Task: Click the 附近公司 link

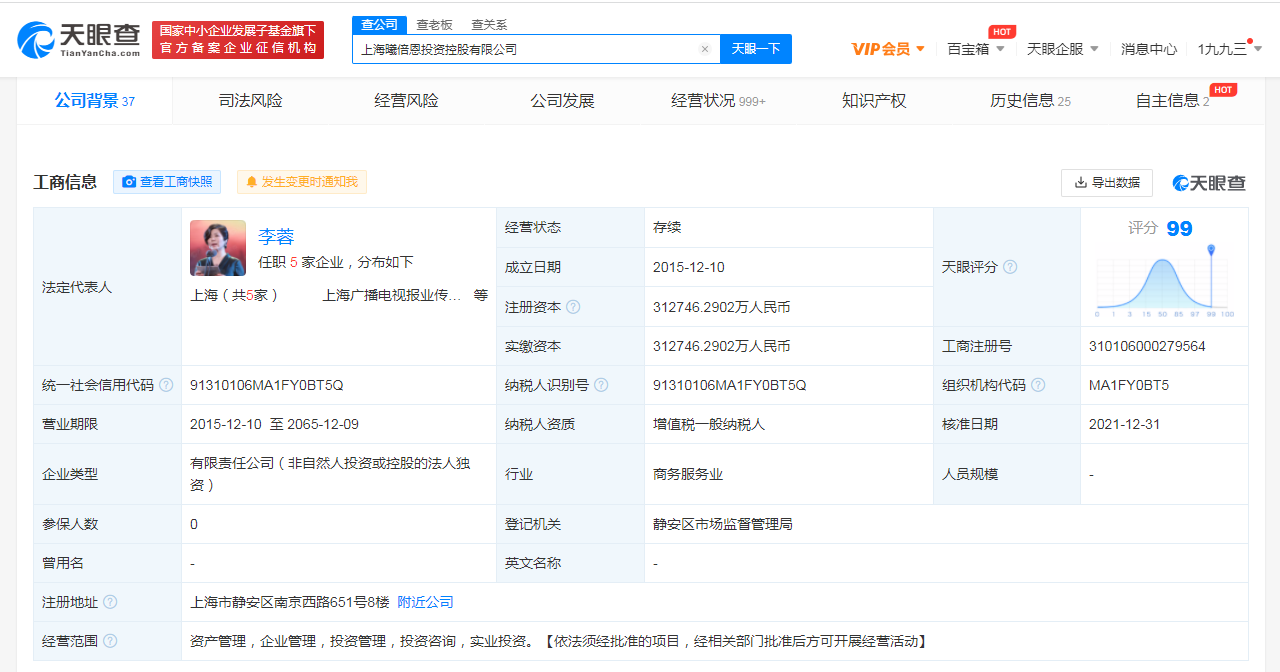Action: [x=426, y=602]
